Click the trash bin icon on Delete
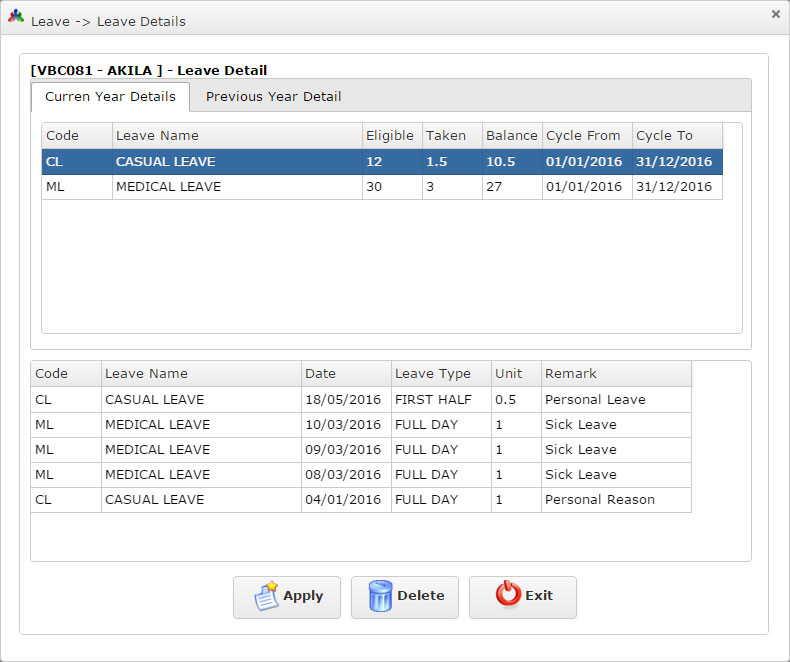The width and height of the screenshot is (790, 662). [x=381, y=596]
